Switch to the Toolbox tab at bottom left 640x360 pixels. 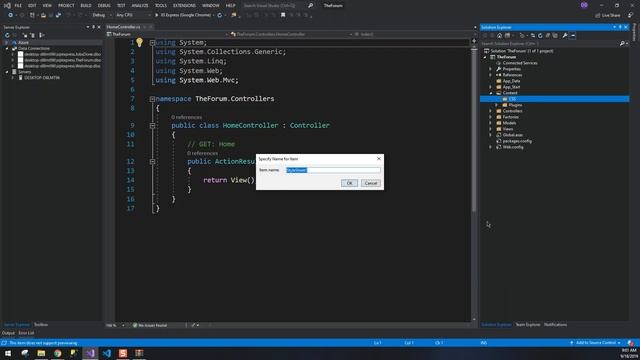point(41,325)
